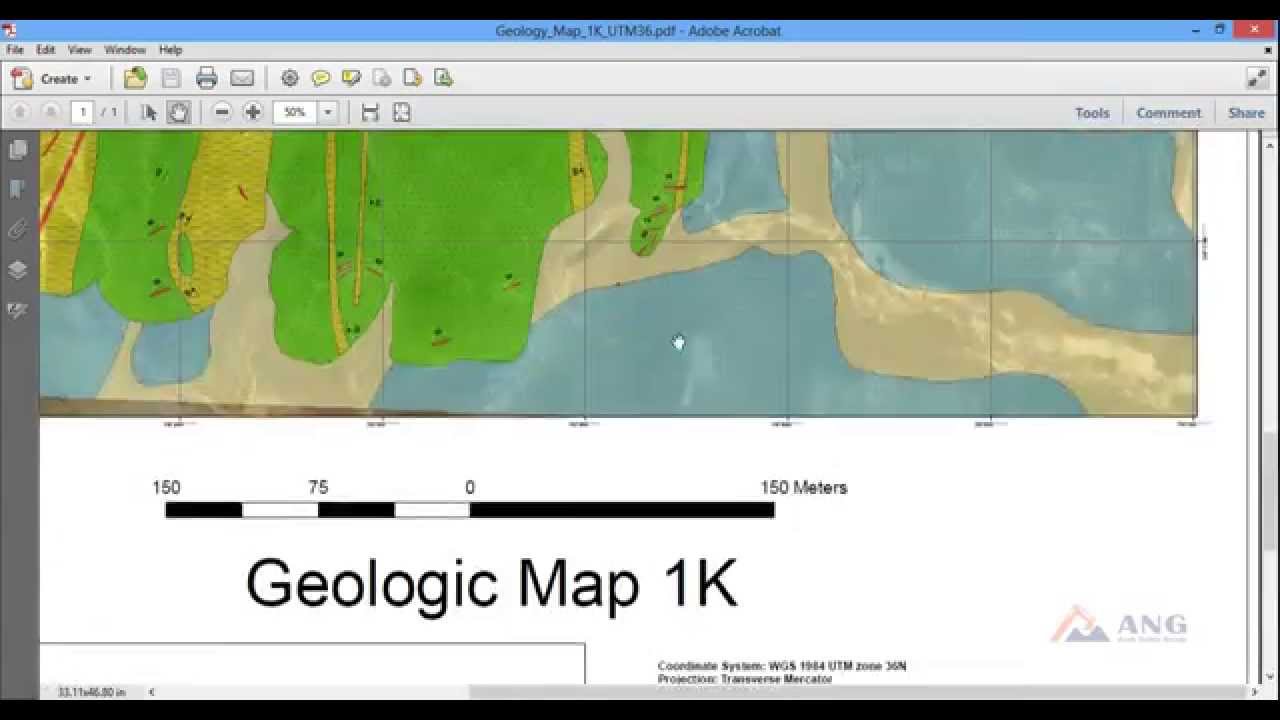1280x720 pixels.
Task: Show Bookmarks panel in sidebar
Action: [18, 190]
